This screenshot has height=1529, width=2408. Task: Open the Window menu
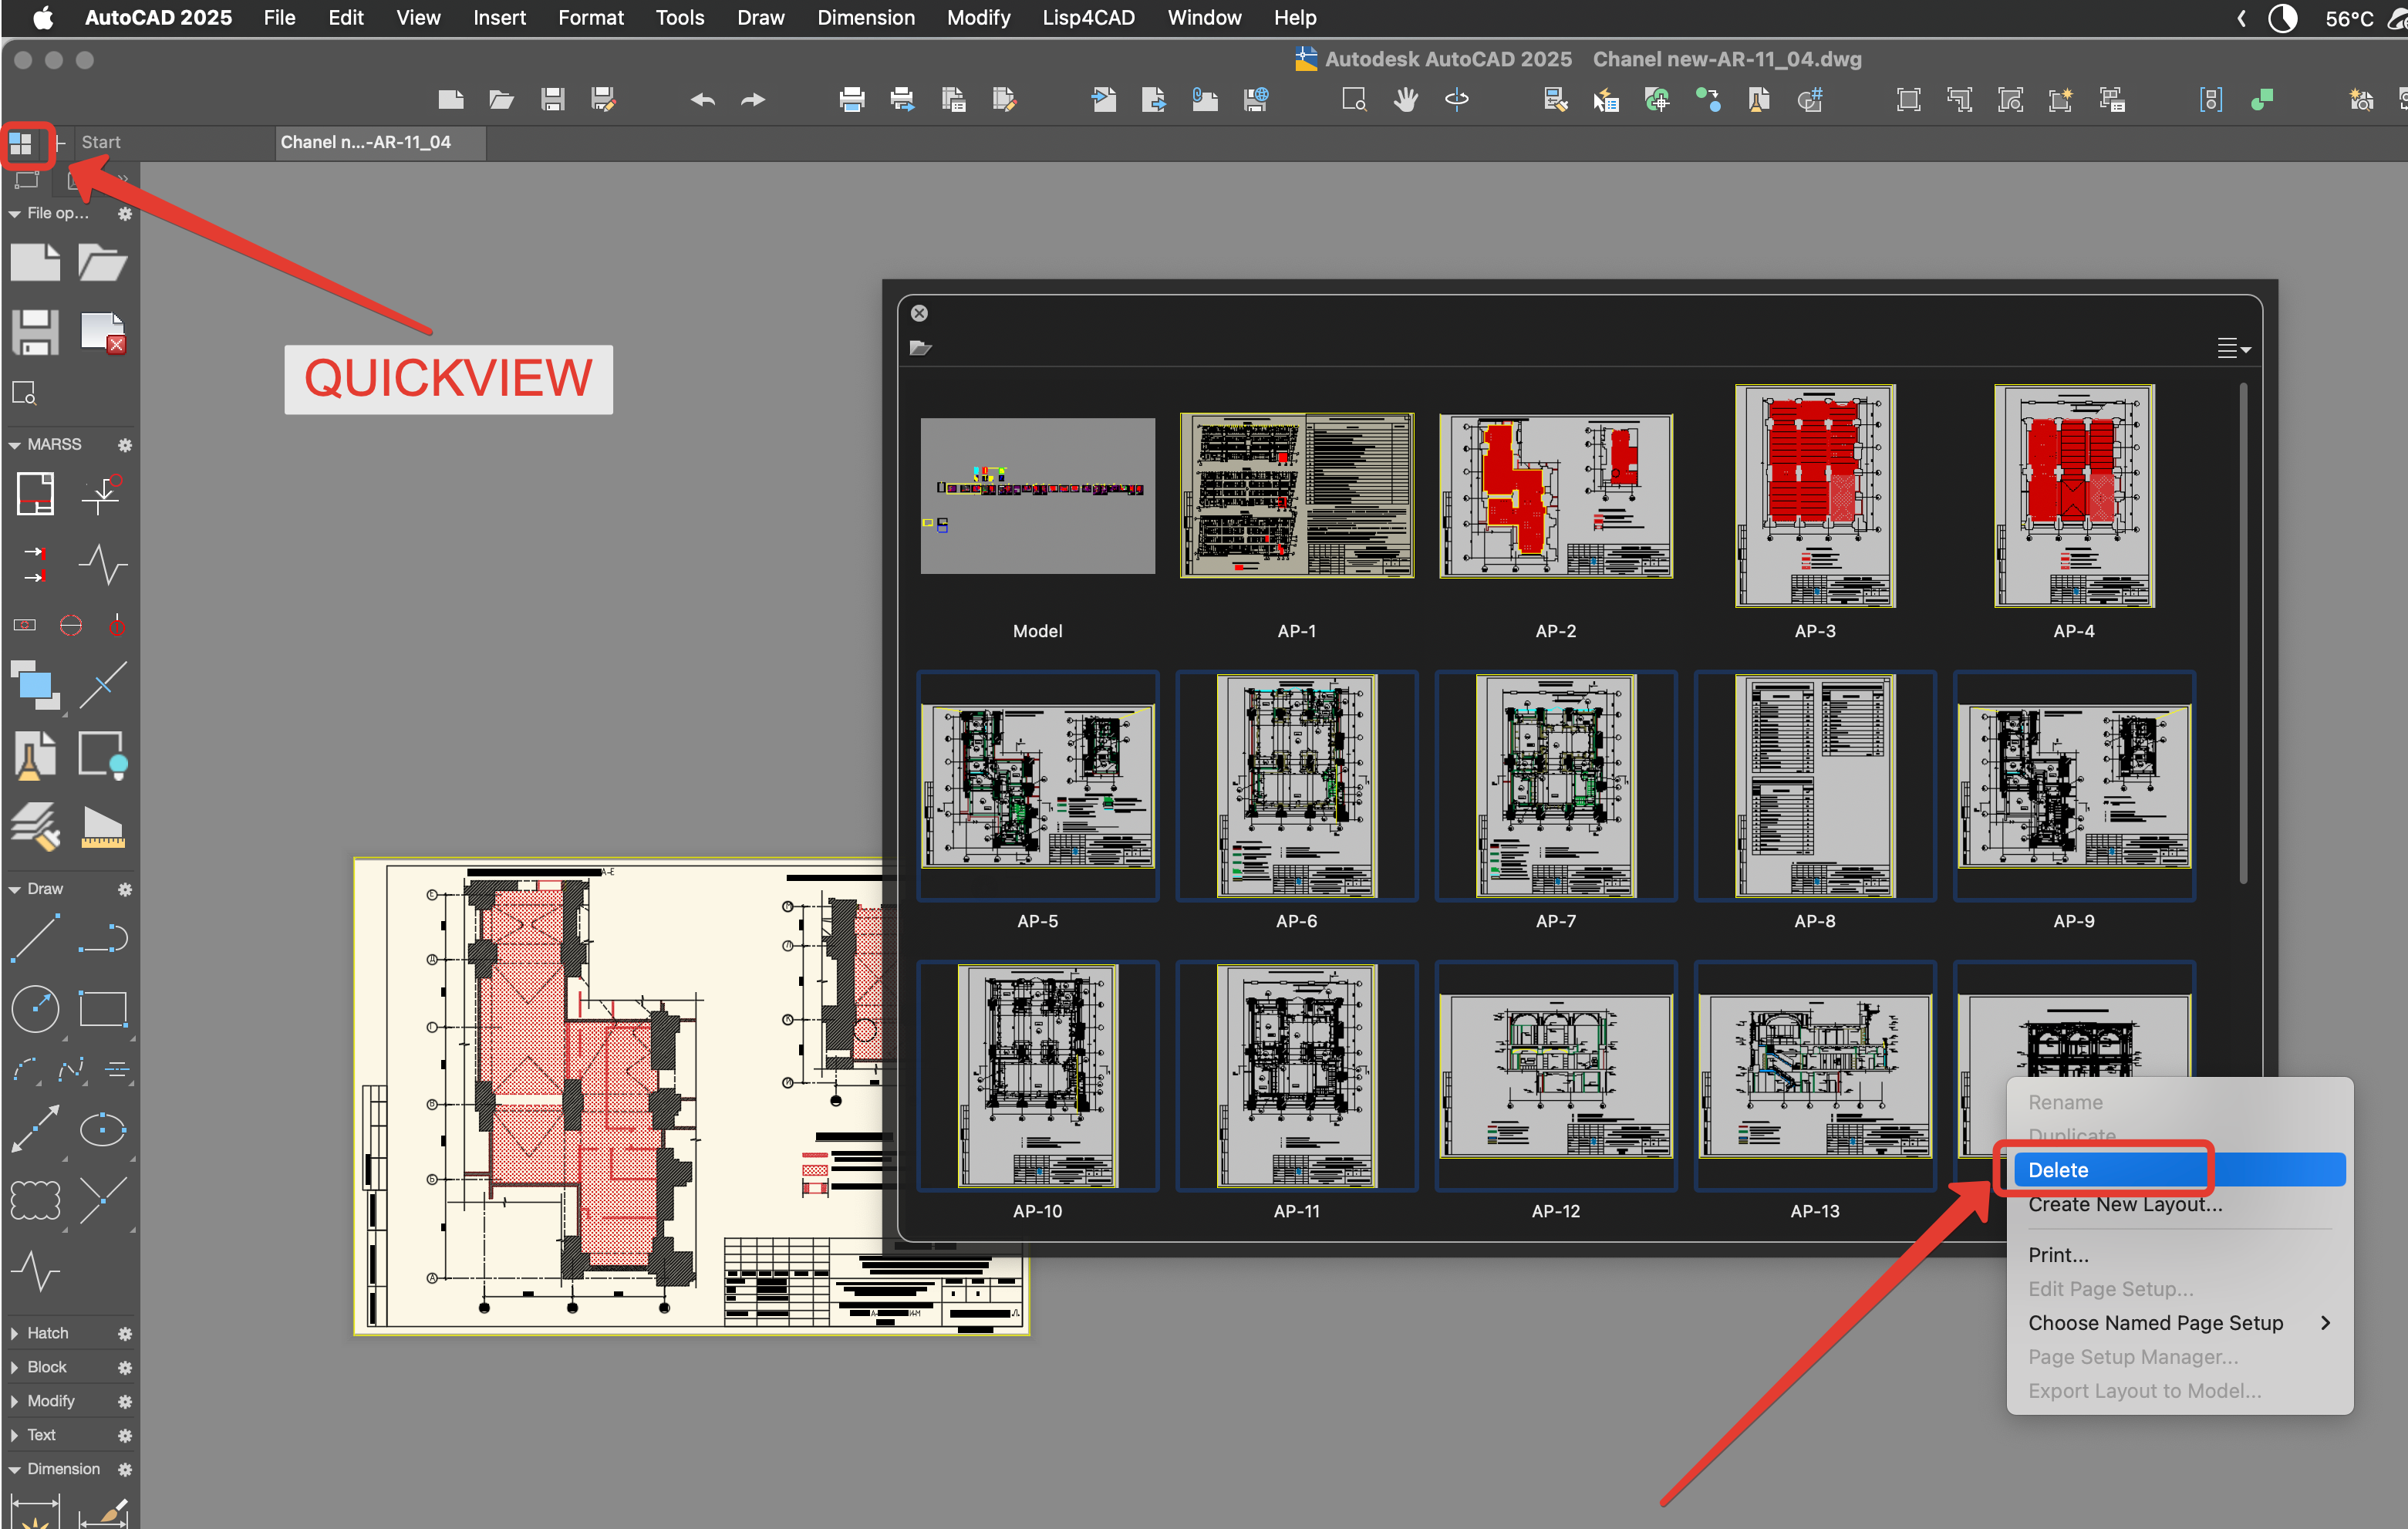coord(1204,18)
